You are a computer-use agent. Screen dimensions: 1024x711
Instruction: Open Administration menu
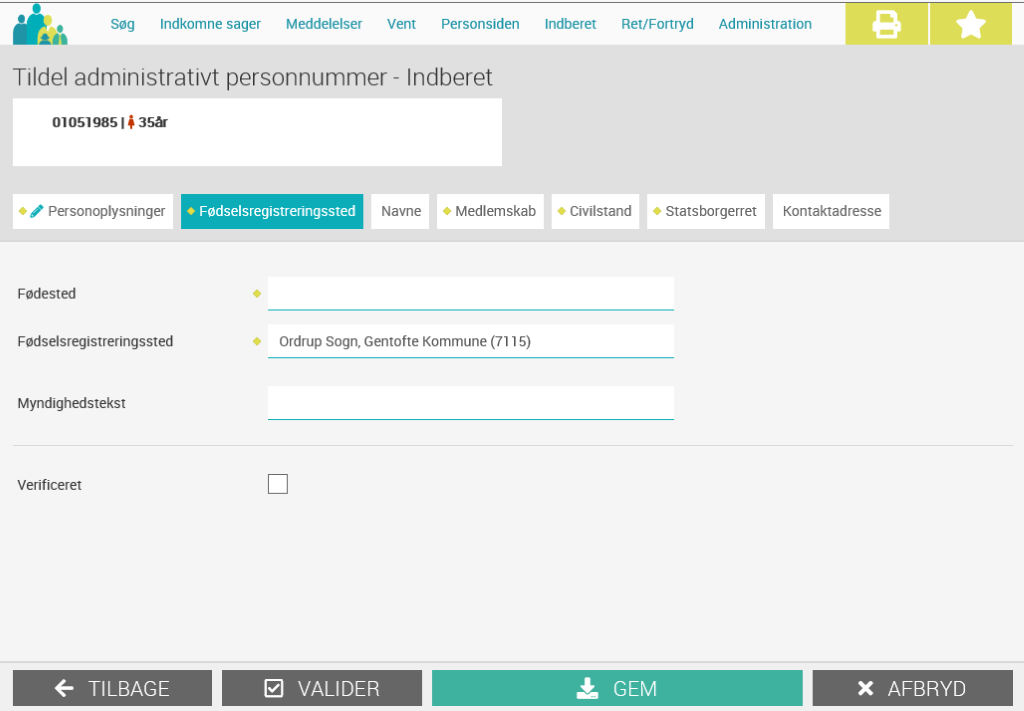(x=765, y=24)
